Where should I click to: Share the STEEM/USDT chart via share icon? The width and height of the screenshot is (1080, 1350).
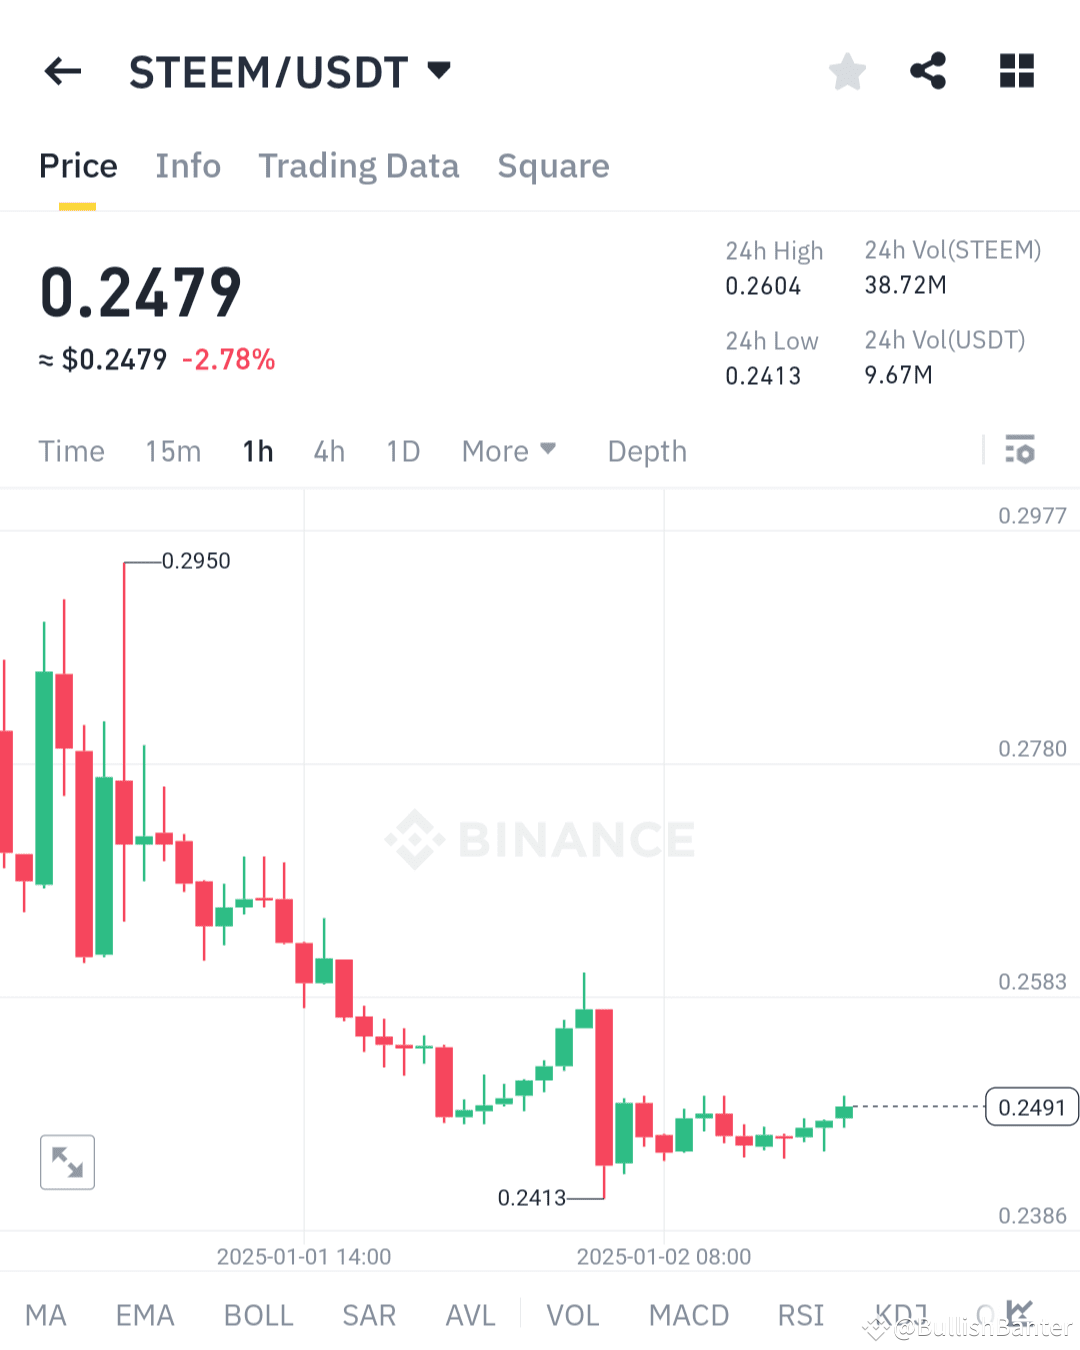[927, 71]
